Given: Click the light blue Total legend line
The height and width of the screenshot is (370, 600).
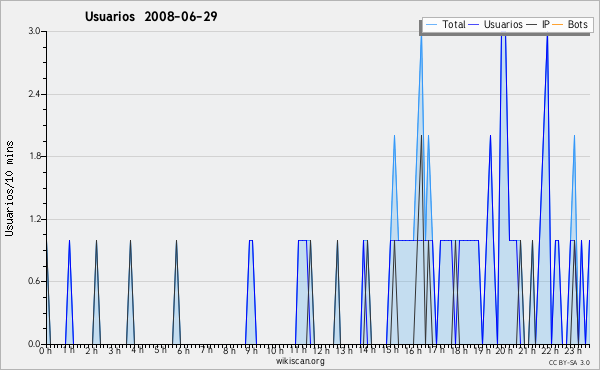Looking at the screenshot, I should (431, 25).
